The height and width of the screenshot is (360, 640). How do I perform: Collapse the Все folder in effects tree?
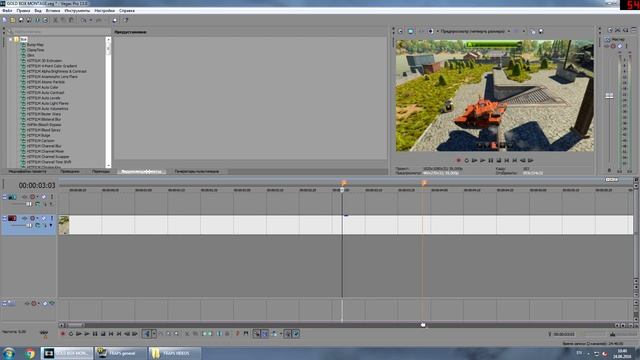11,40
